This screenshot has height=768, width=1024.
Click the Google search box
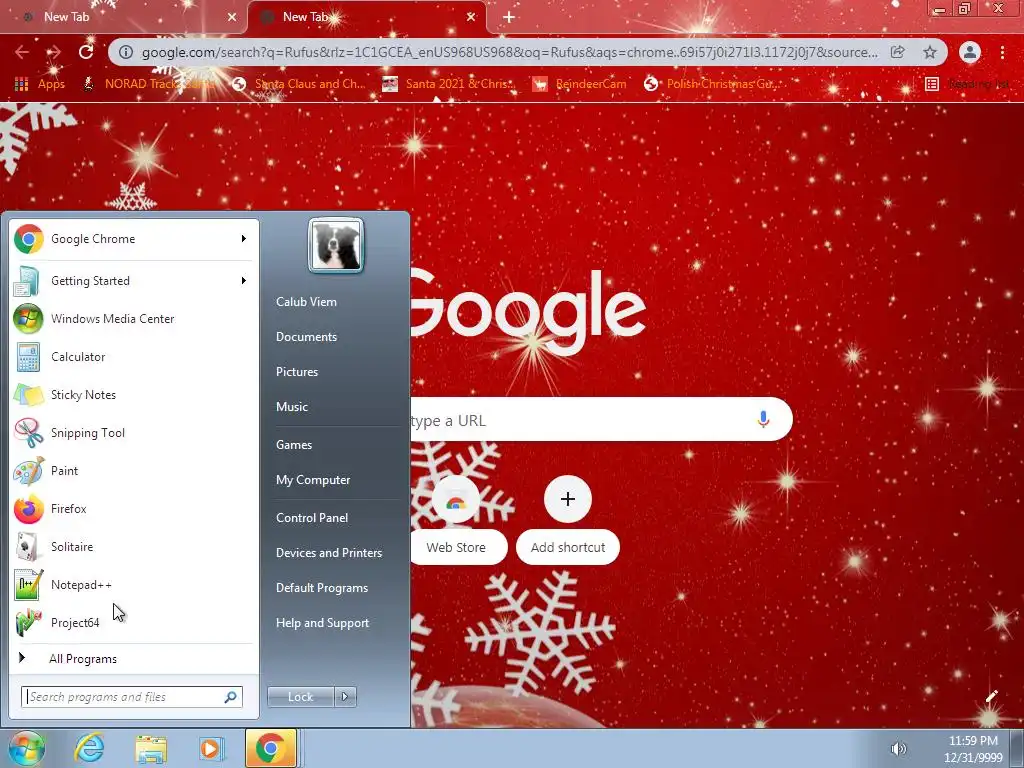[x=601, y=419]
